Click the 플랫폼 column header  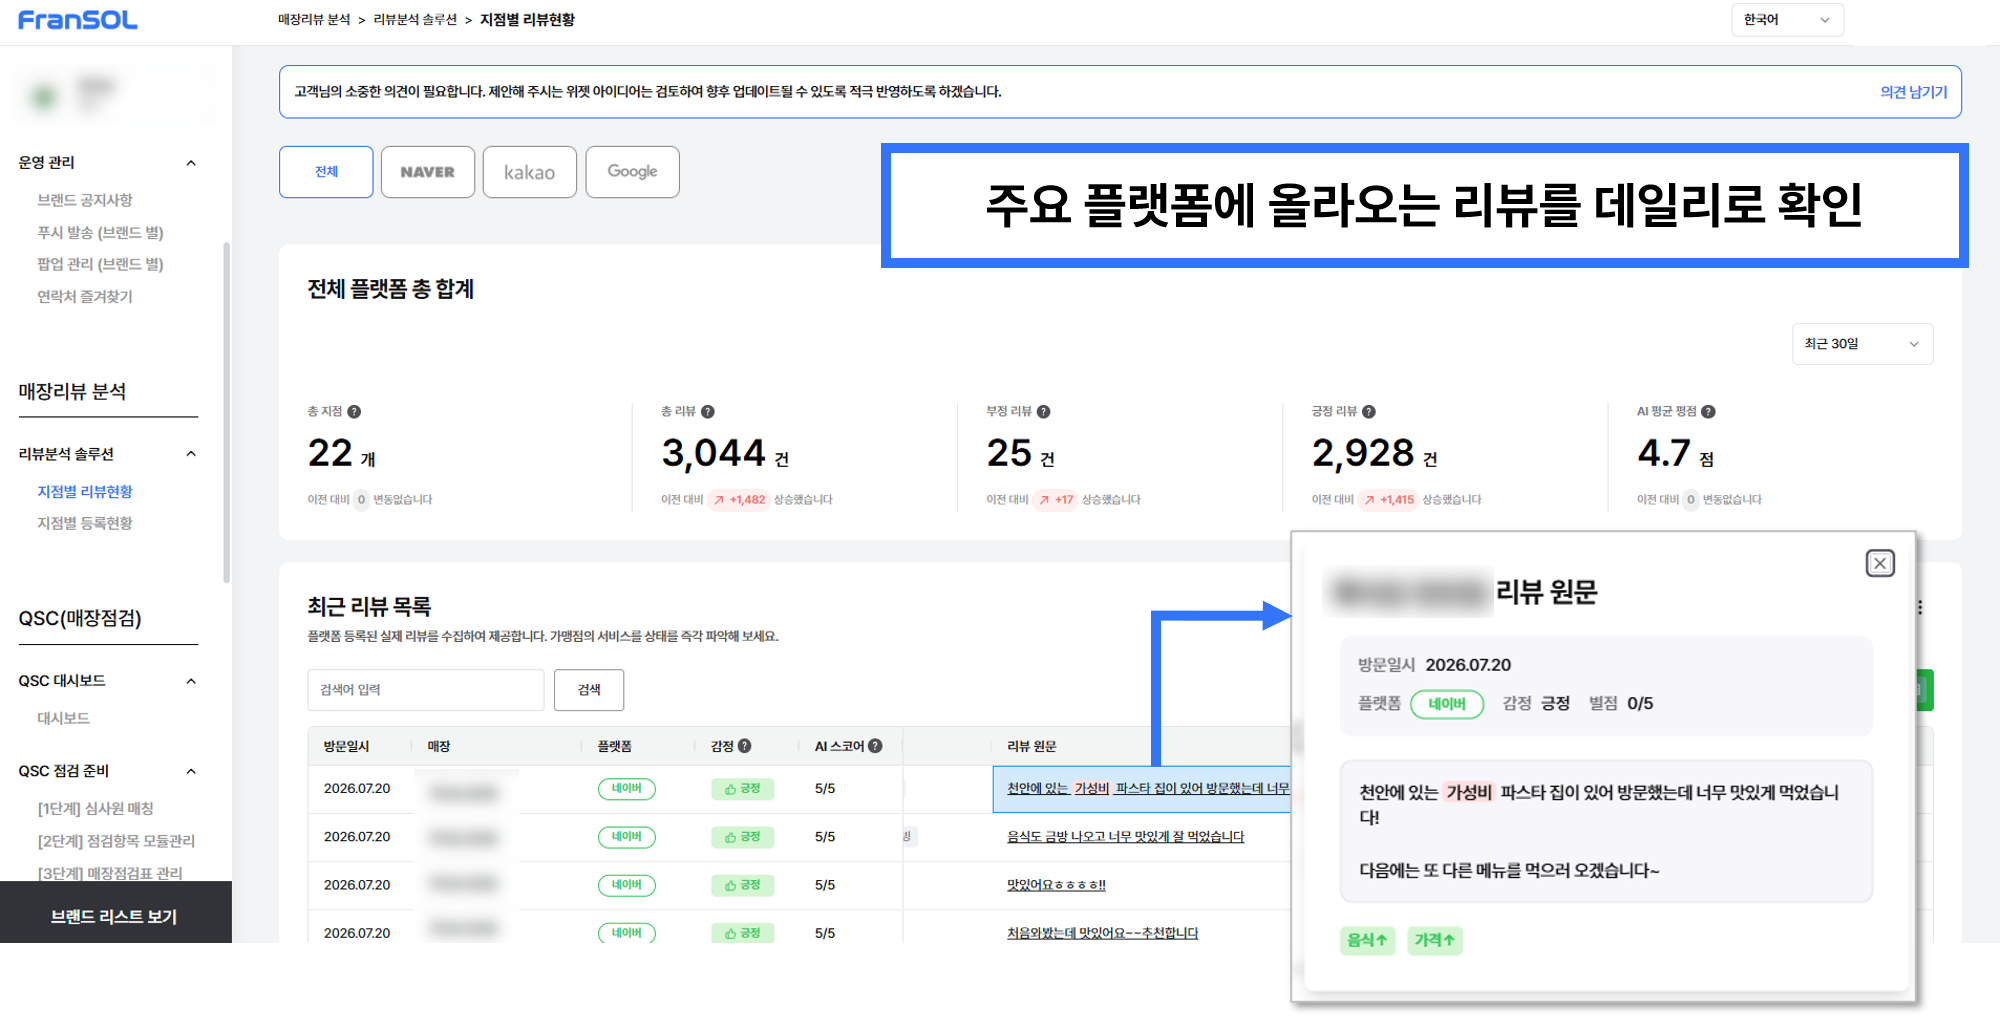[x=614, y=747]
